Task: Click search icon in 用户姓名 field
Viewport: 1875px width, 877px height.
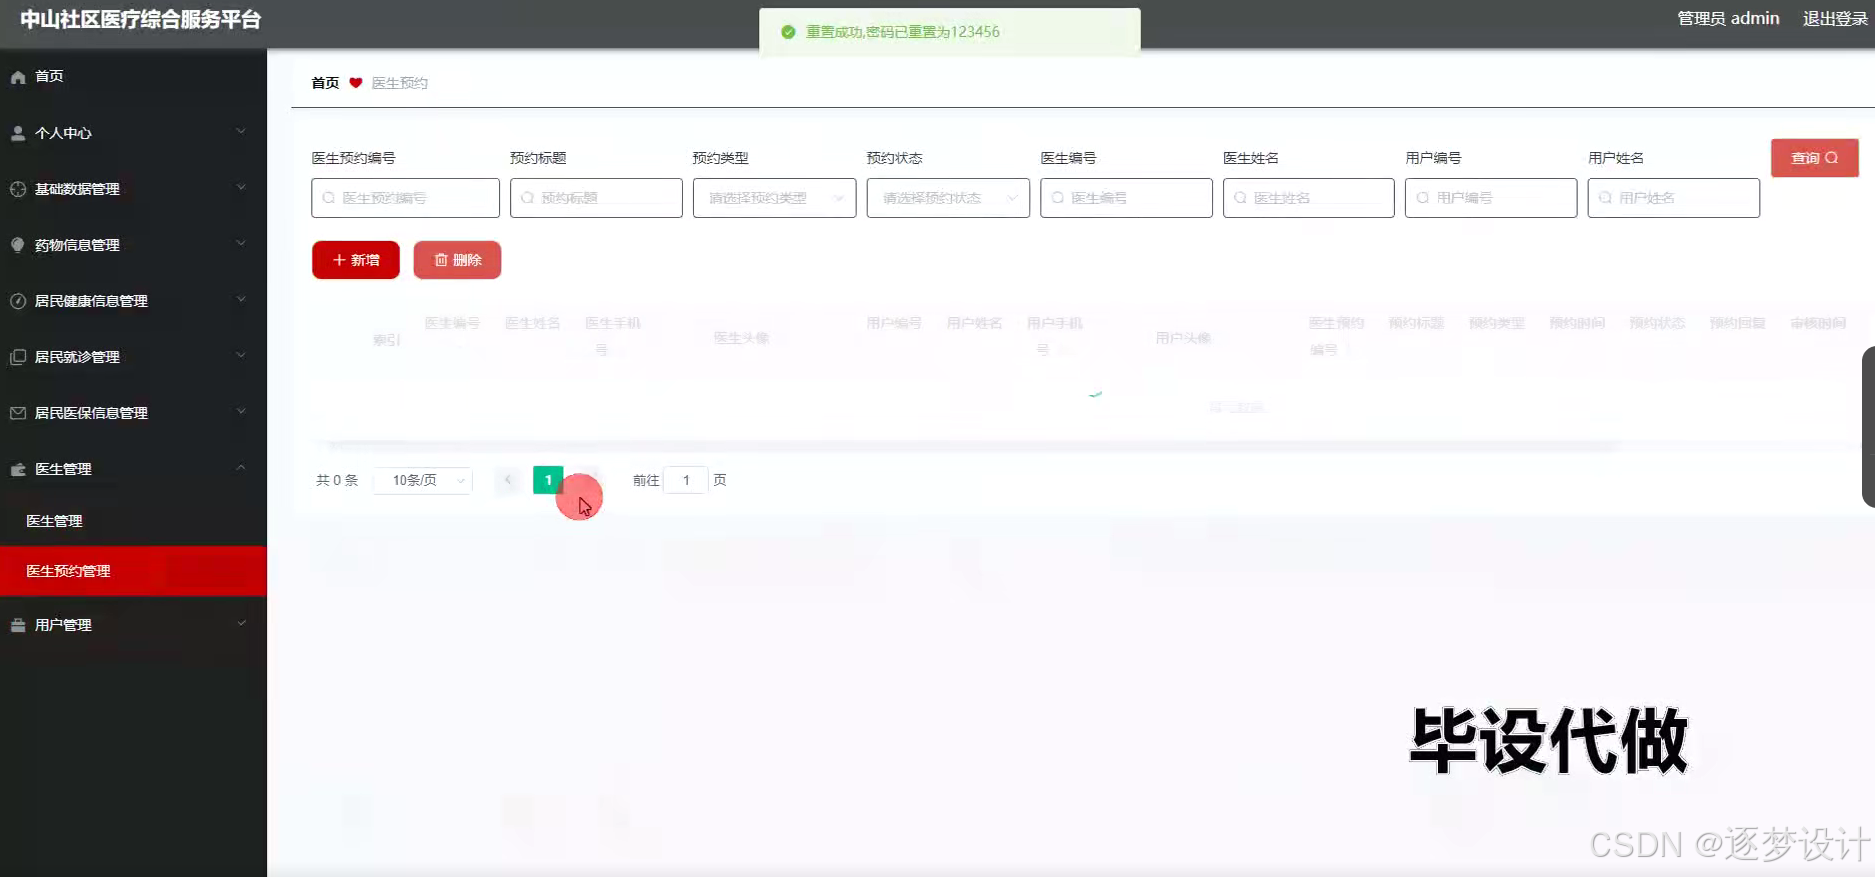Action: tap(1605, 198)
